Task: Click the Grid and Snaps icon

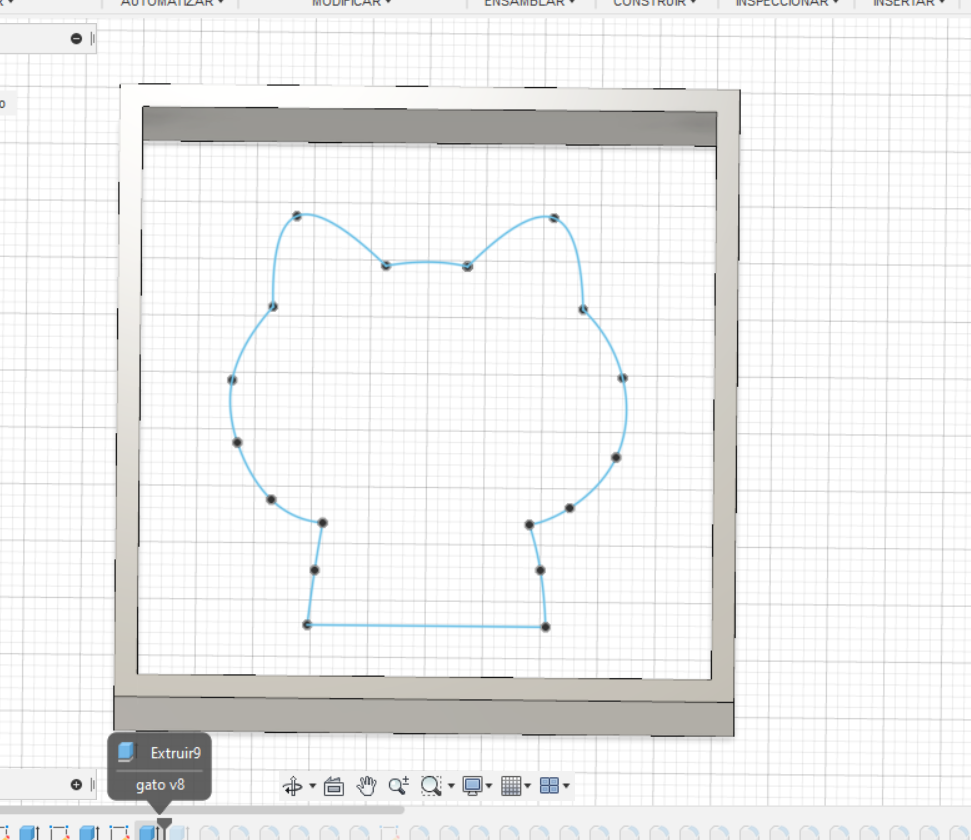Action: [511, 785]
